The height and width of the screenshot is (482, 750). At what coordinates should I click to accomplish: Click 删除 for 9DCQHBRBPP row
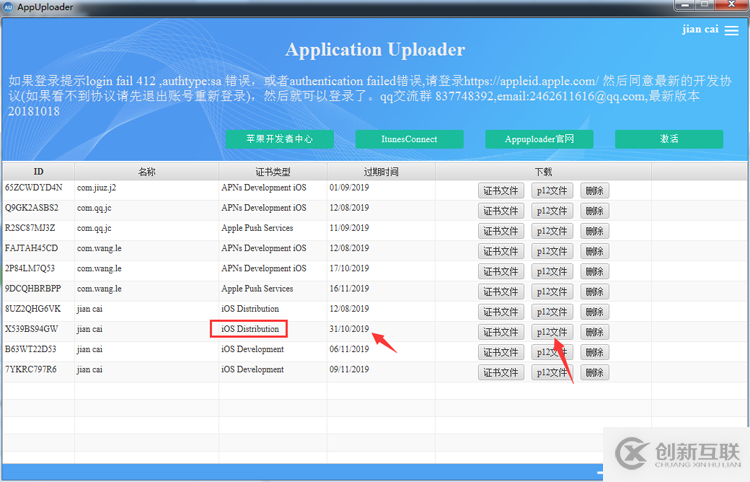[x=595, y=292]
